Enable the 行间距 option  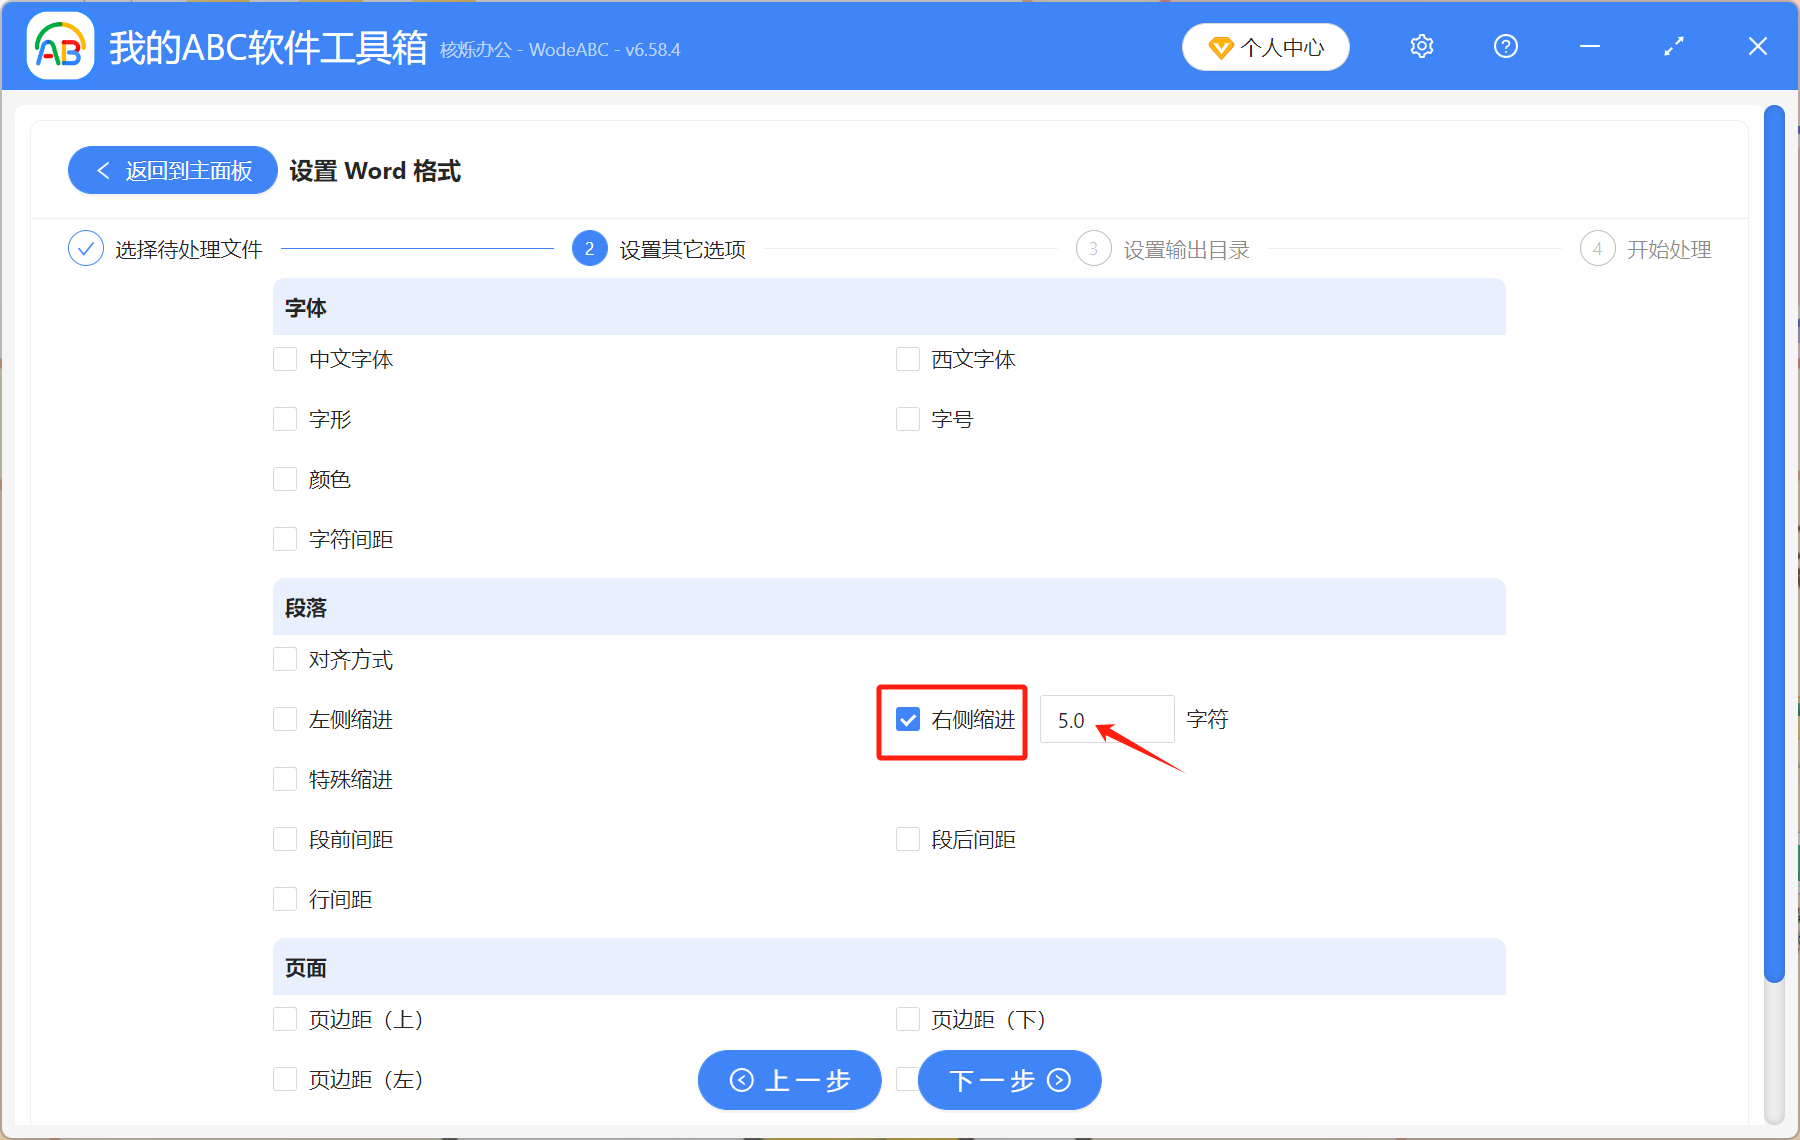(x=284, y=898)
